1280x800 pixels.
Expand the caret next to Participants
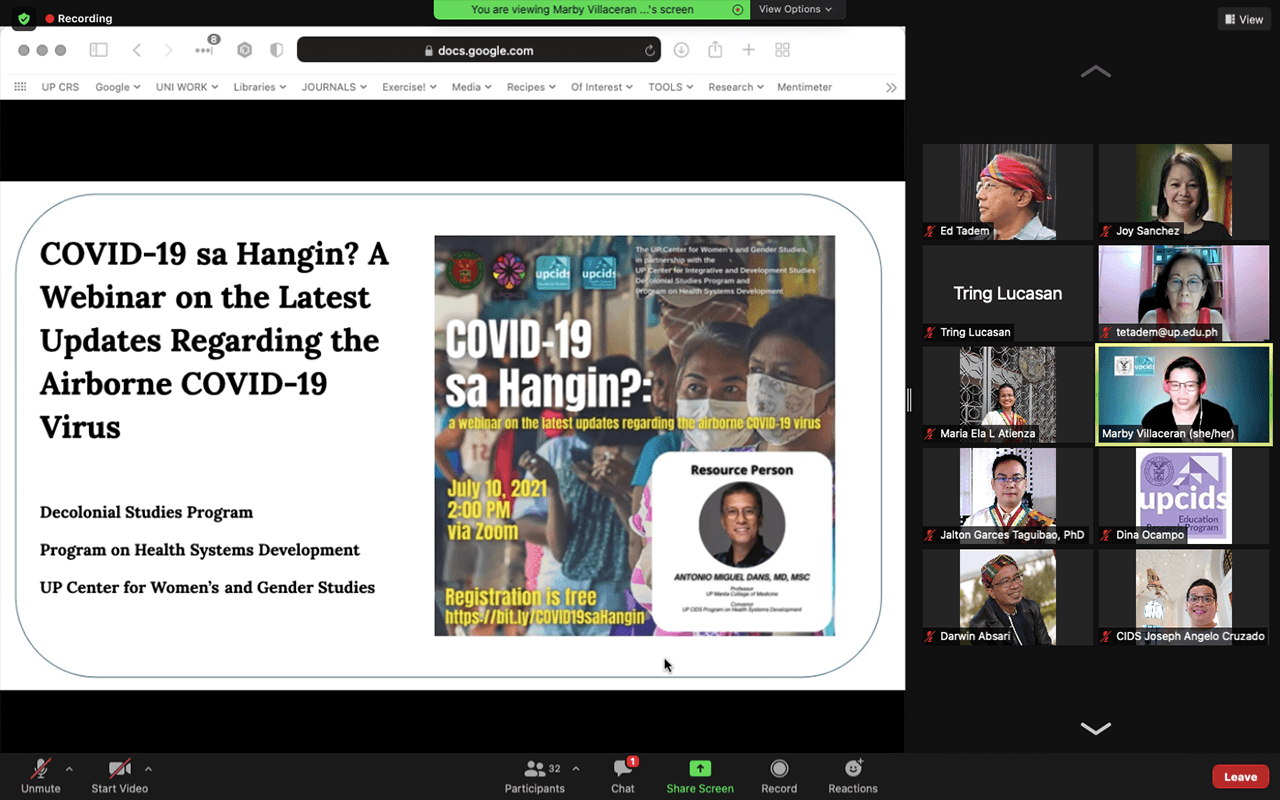click(x=575, y=769)
